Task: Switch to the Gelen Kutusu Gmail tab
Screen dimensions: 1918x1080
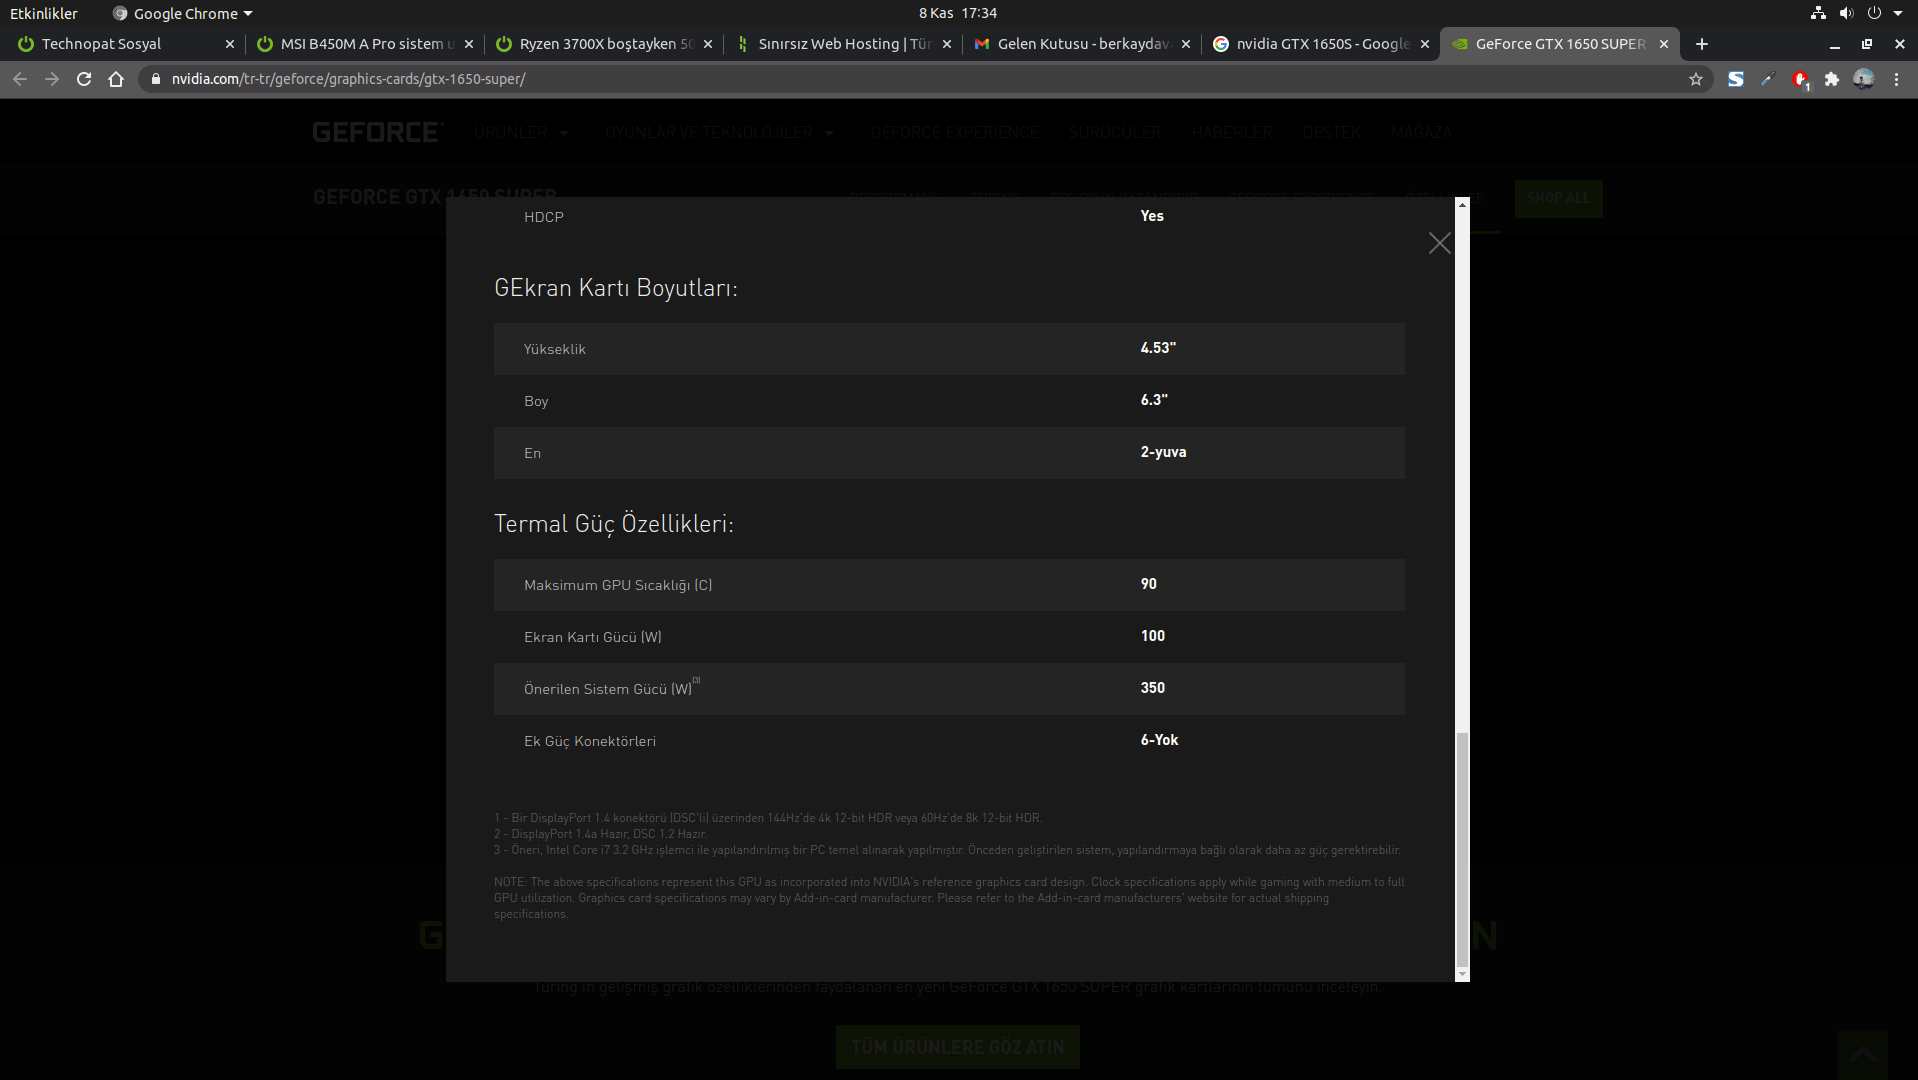Action: 1082,44
